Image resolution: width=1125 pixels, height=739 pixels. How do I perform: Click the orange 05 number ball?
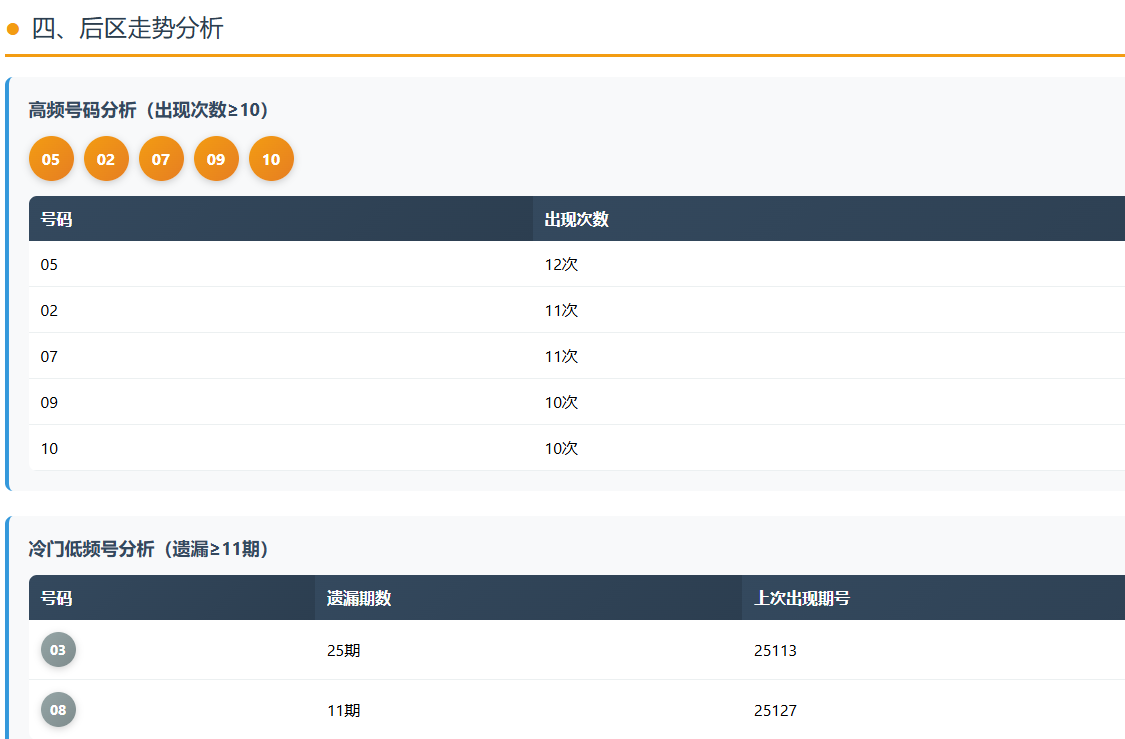[x=51, y=159]
